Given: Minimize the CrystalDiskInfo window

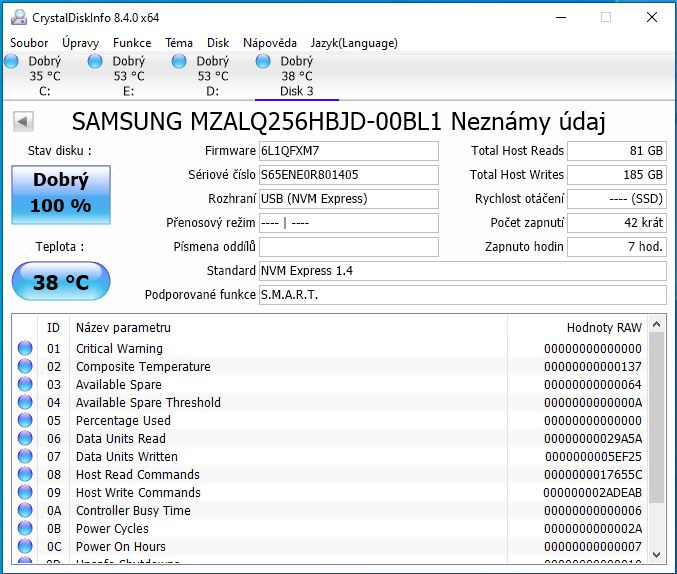Looking at the screenshot, I should 561,17.
